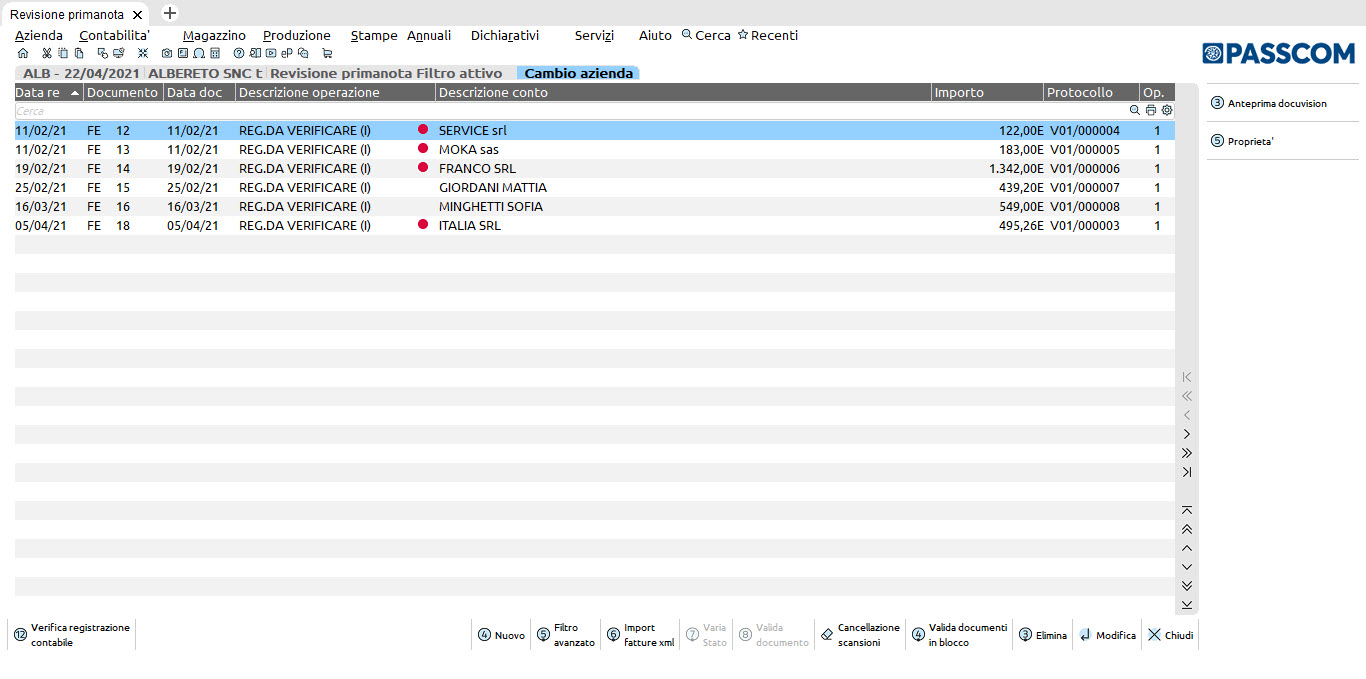Click the scissors cut icon
Screen dimensions: 1366x679
(46, 53)
